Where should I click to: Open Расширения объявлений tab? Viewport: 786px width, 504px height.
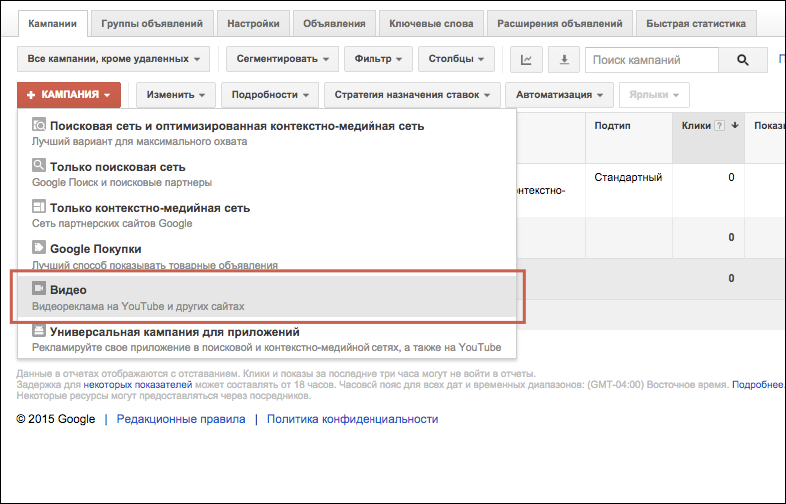pyautogui.click(x=559, y=24)
